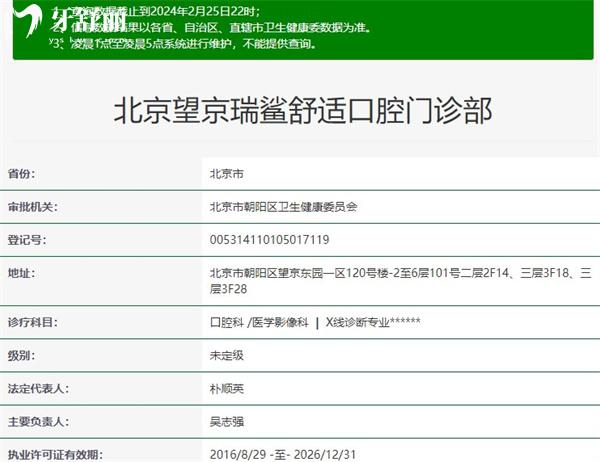Select the name 吴志强

click(227, 422)
